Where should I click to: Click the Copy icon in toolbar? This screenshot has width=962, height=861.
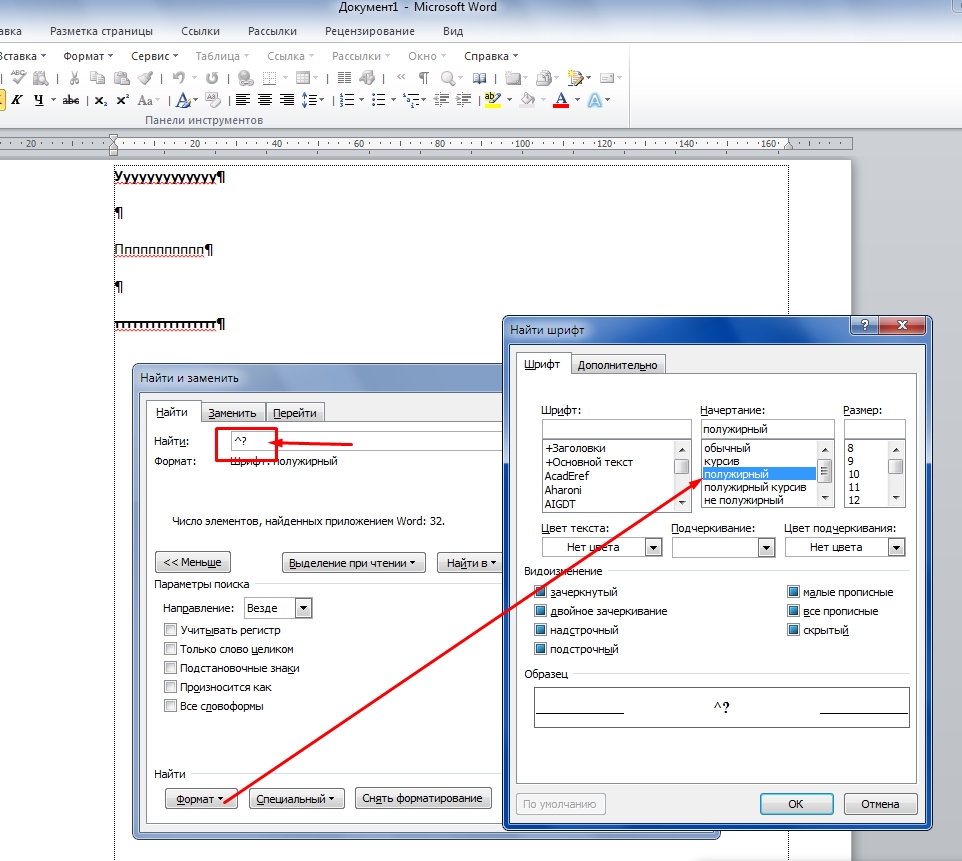coord(98,78)
